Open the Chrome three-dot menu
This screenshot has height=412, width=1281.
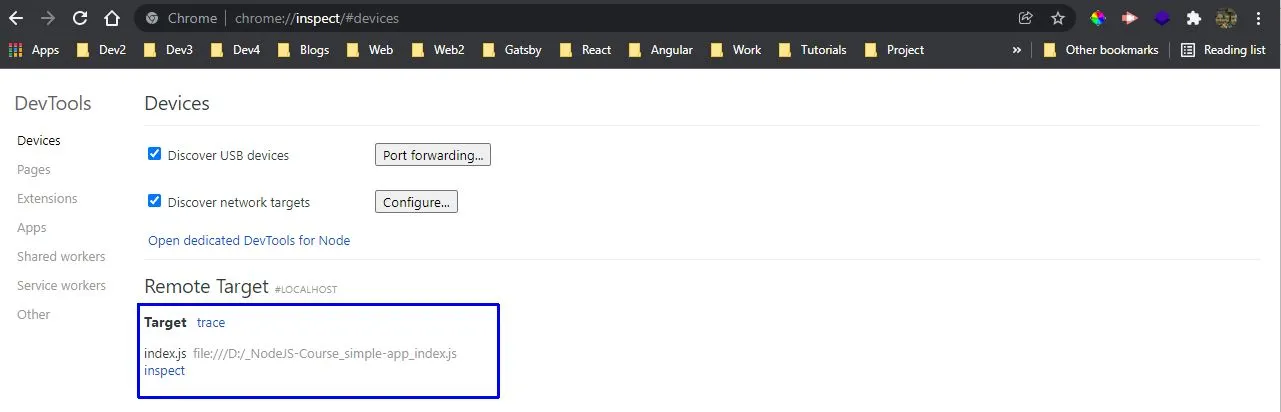pos(1258,18)
